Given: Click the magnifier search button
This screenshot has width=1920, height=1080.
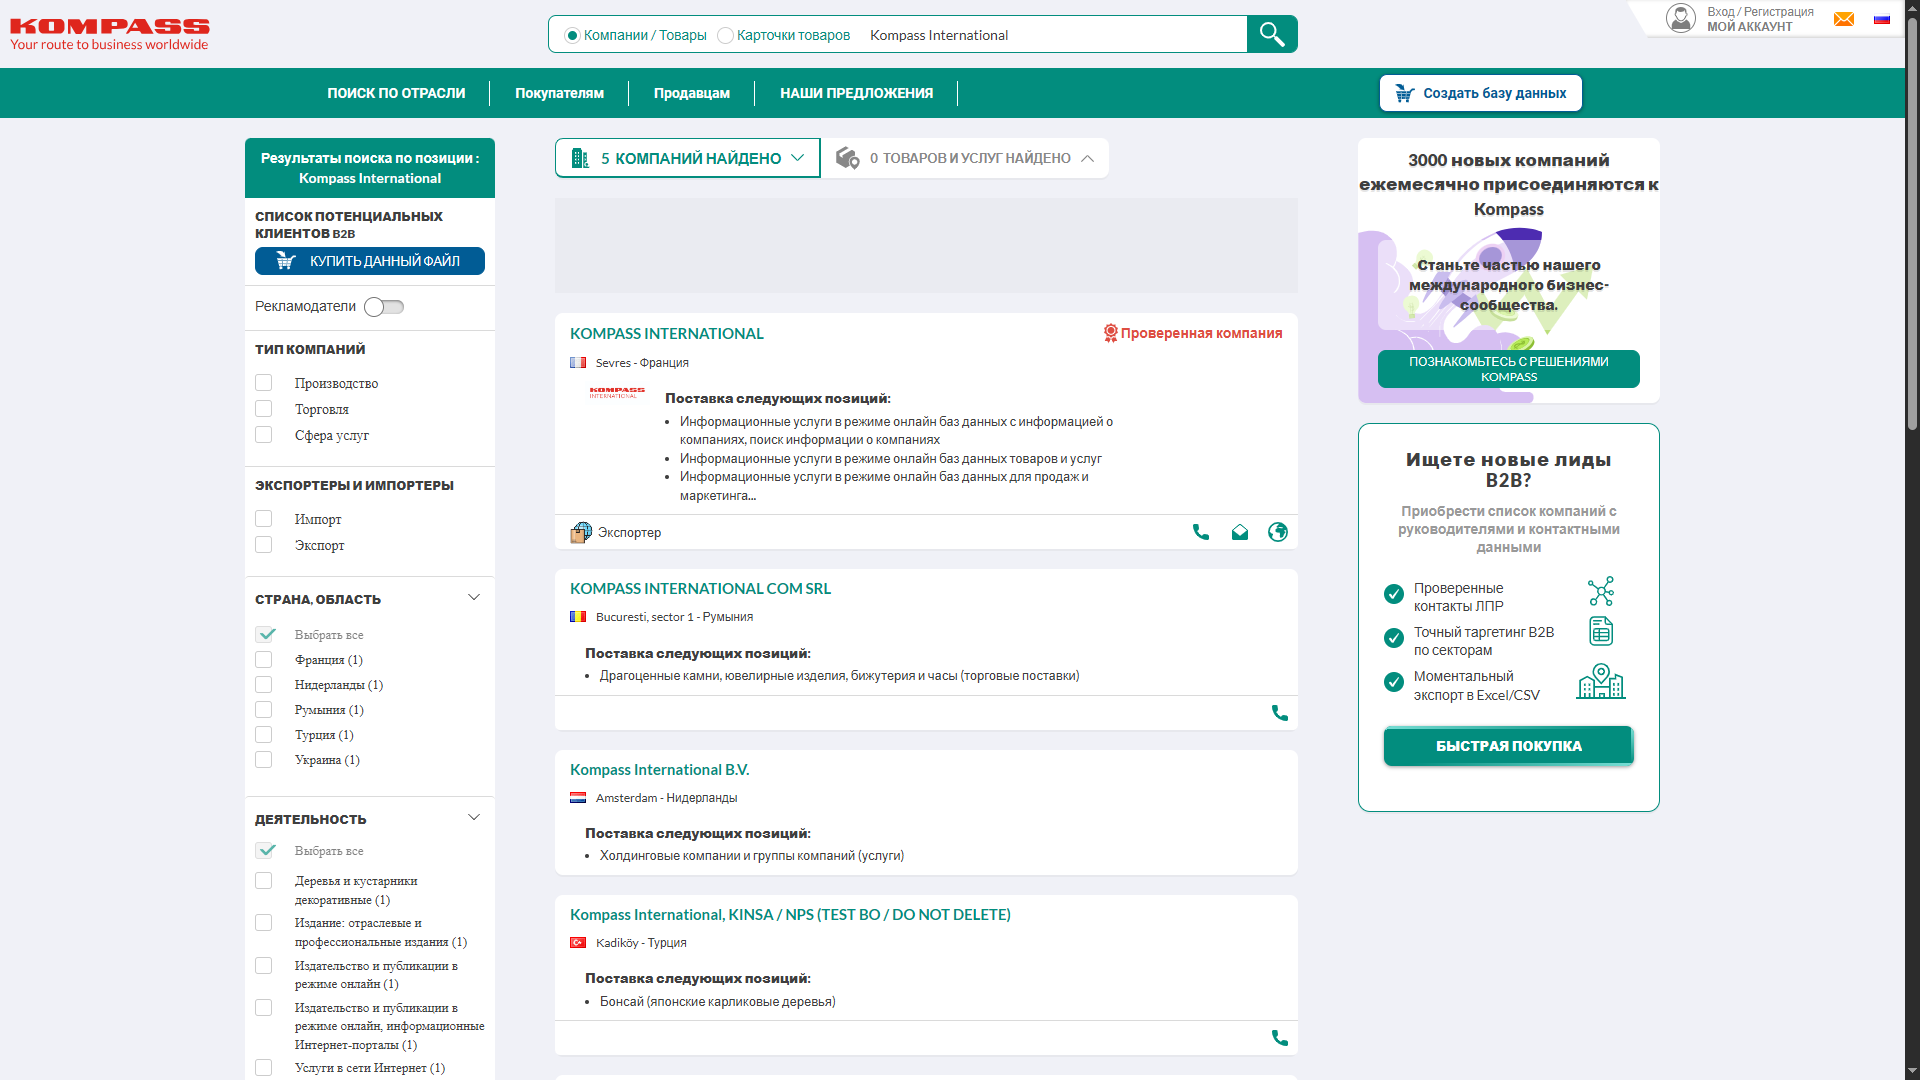Looking at the screenshot, I should point(1272,34).
